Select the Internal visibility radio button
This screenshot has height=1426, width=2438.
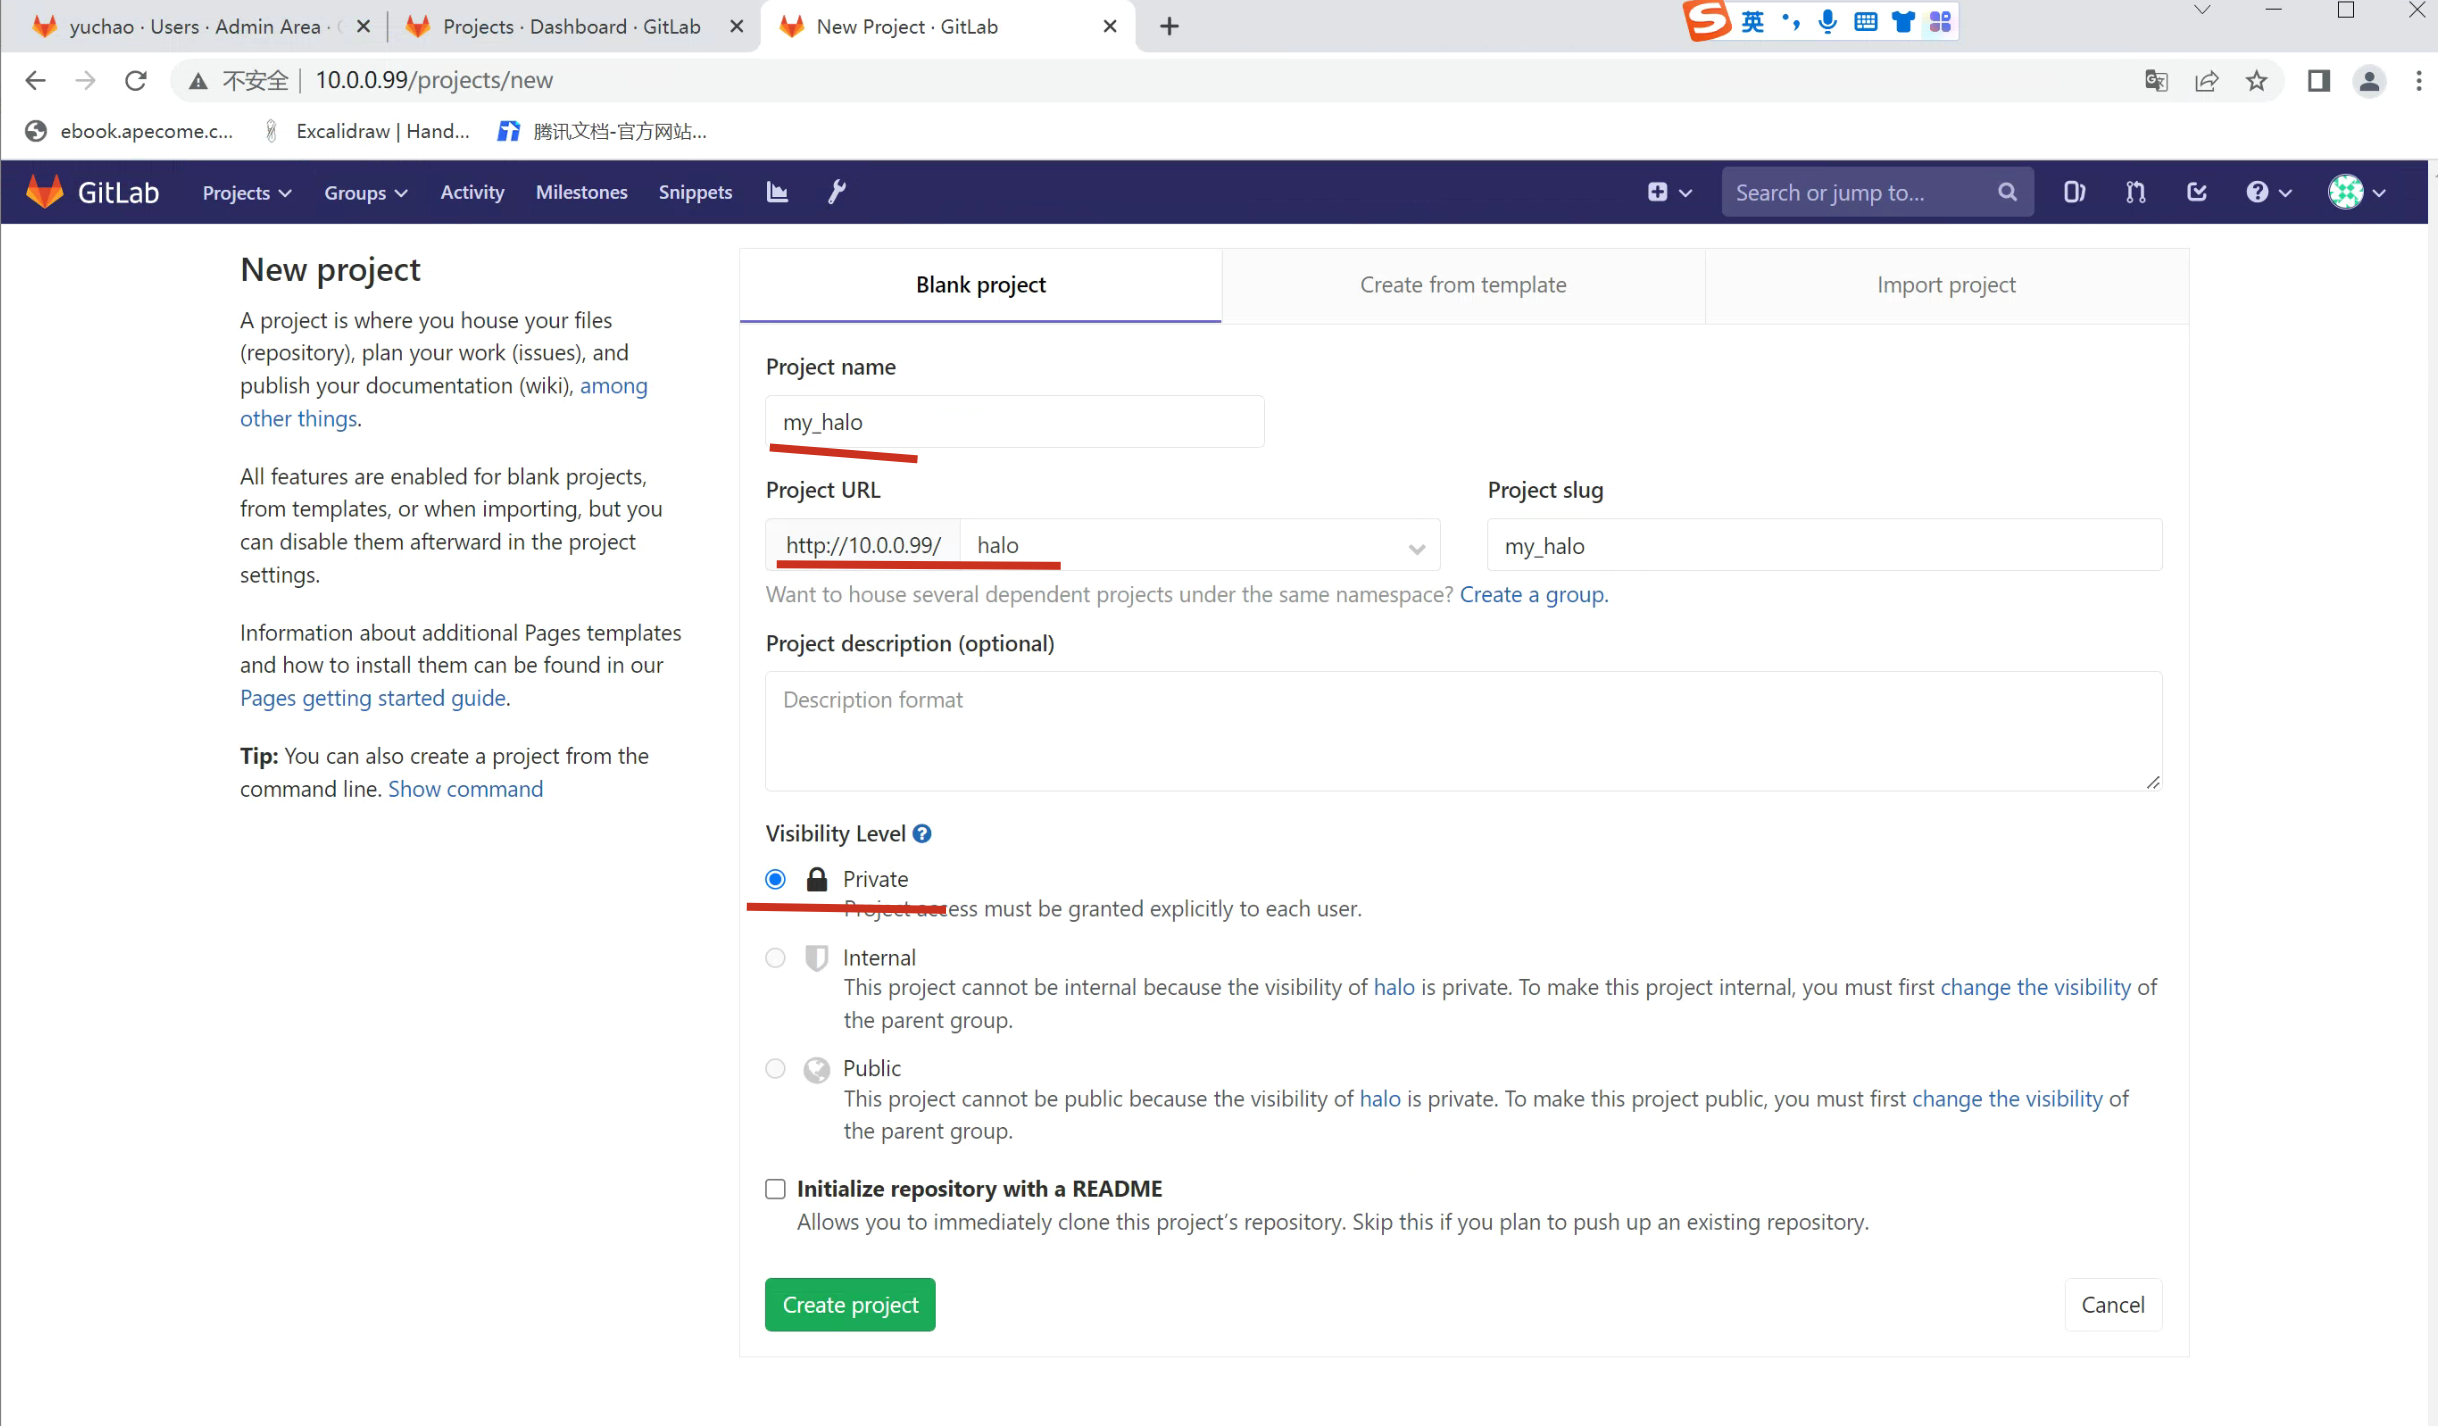pos(775,958)
